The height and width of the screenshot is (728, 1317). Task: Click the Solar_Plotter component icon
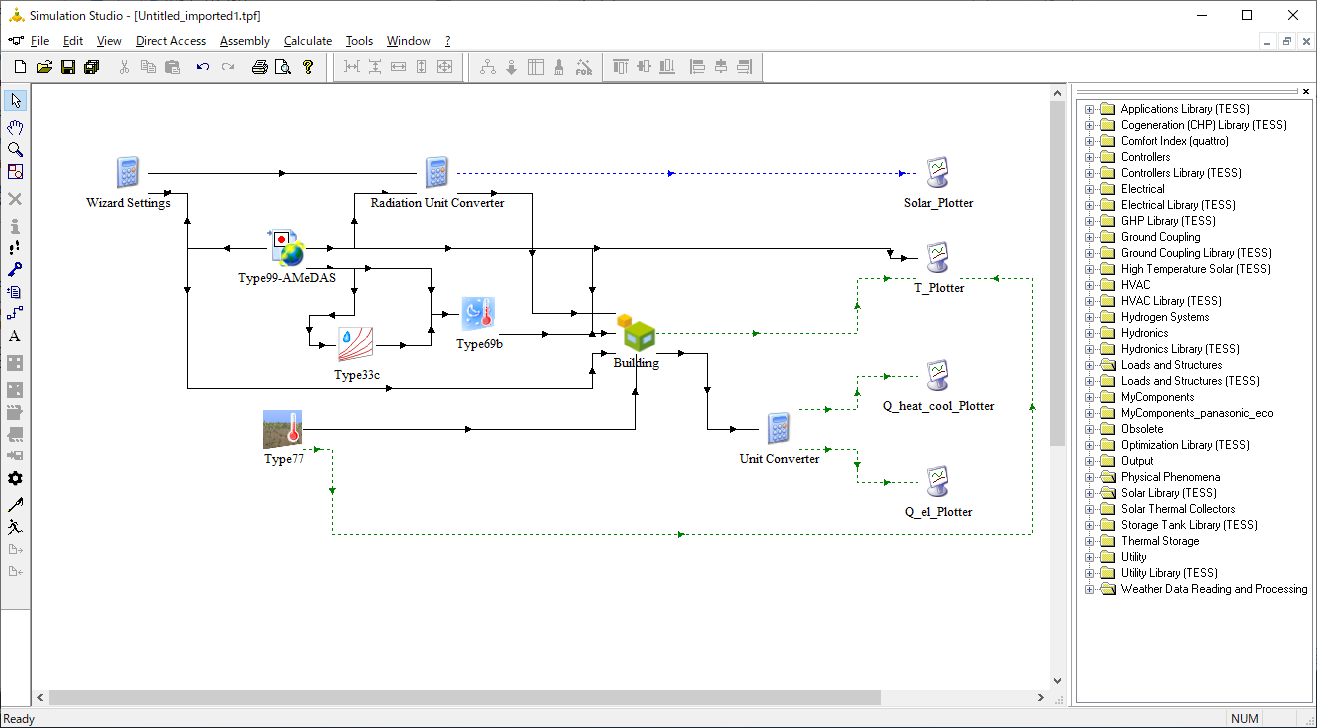coord(938,172)
